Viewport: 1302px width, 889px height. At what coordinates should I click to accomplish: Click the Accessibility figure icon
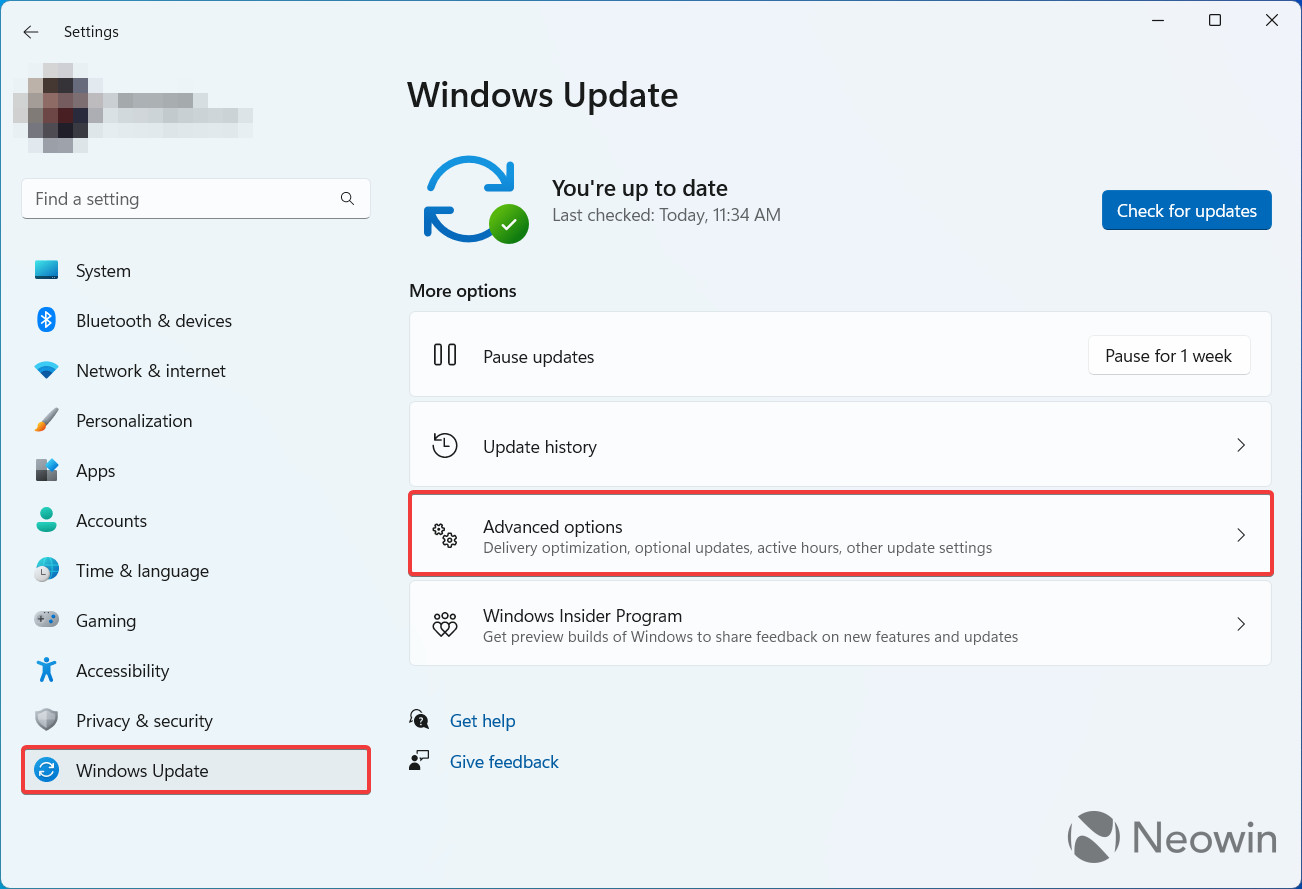pyautogui.click(x=47, y=670)
